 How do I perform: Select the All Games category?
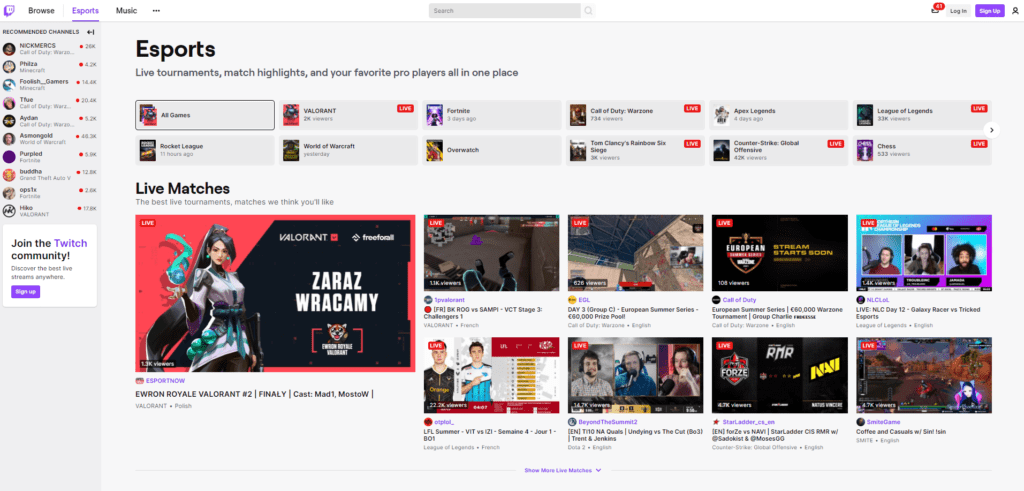coord(205,115)
